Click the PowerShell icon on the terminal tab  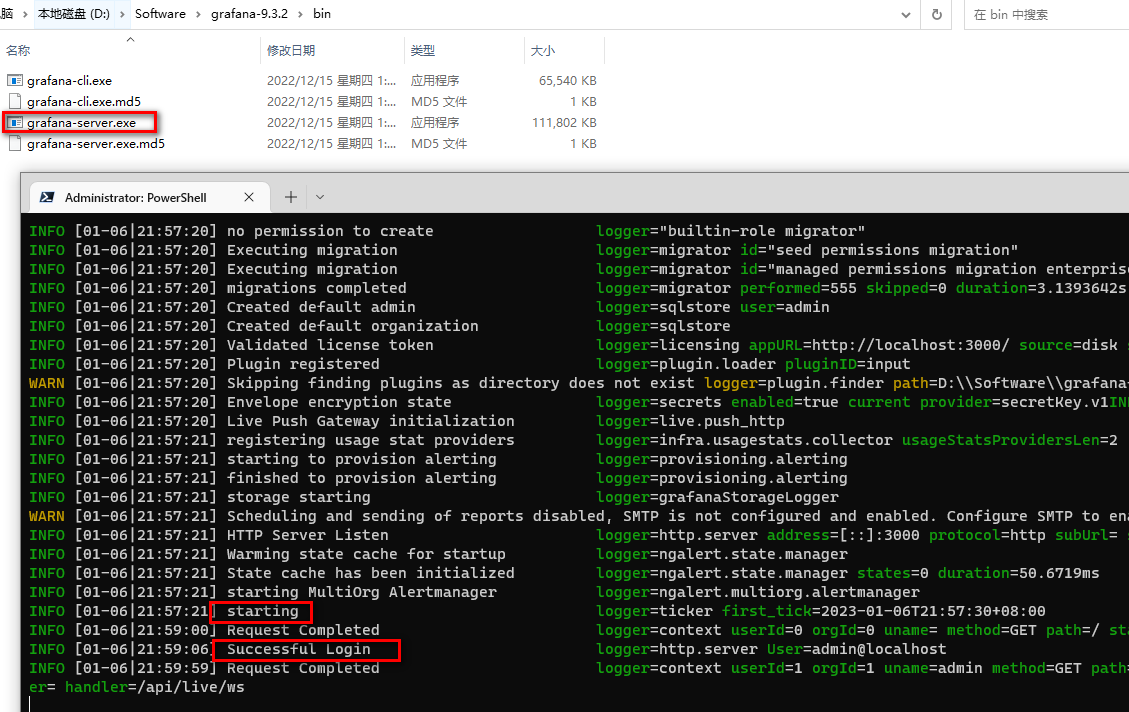click(47, 197)
